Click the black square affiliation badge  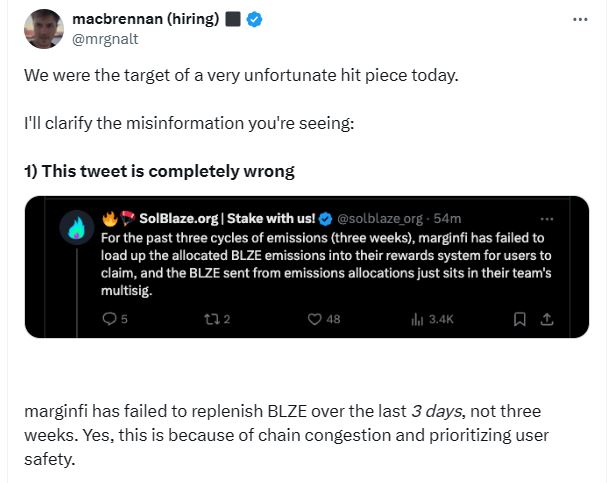[233, 19]
